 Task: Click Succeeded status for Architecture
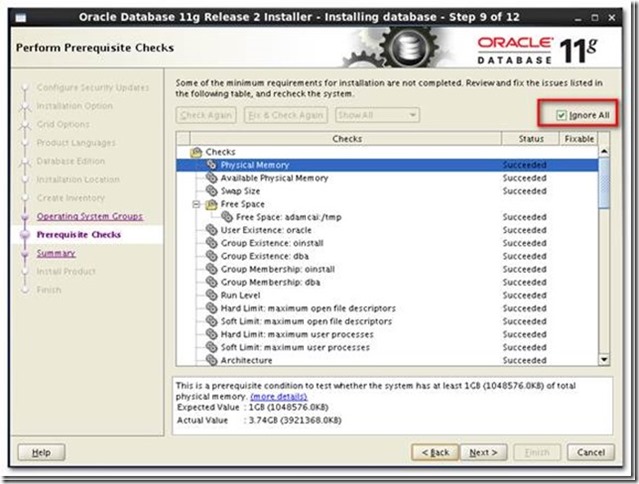click(x=524, y=361)
